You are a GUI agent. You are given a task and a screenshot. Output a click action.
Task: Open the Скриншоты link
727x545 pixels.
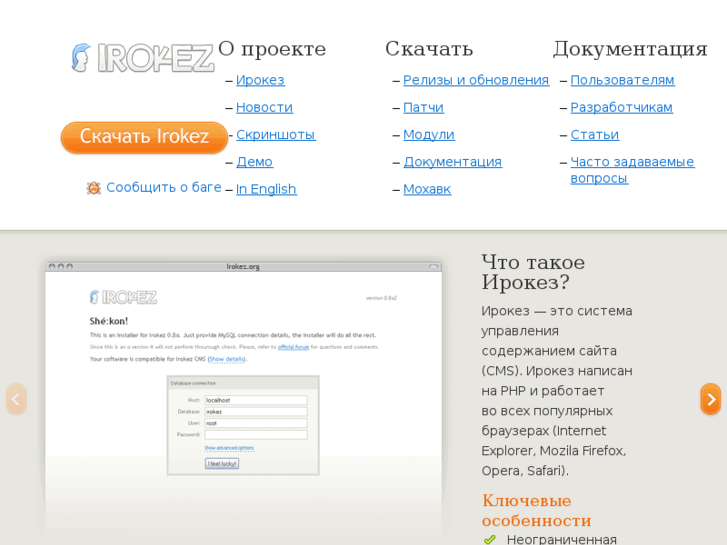tap(276, 135)
